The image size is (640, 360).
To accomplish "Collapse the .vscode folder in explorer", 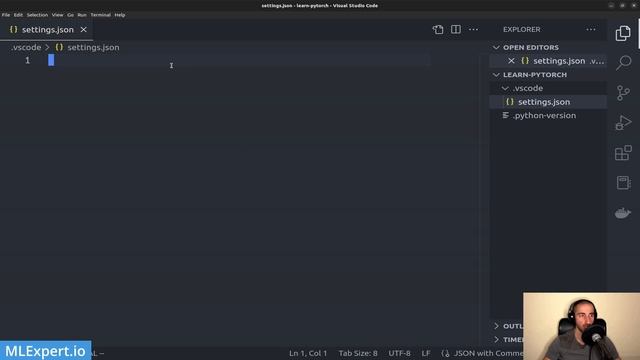I will [548, 88].
